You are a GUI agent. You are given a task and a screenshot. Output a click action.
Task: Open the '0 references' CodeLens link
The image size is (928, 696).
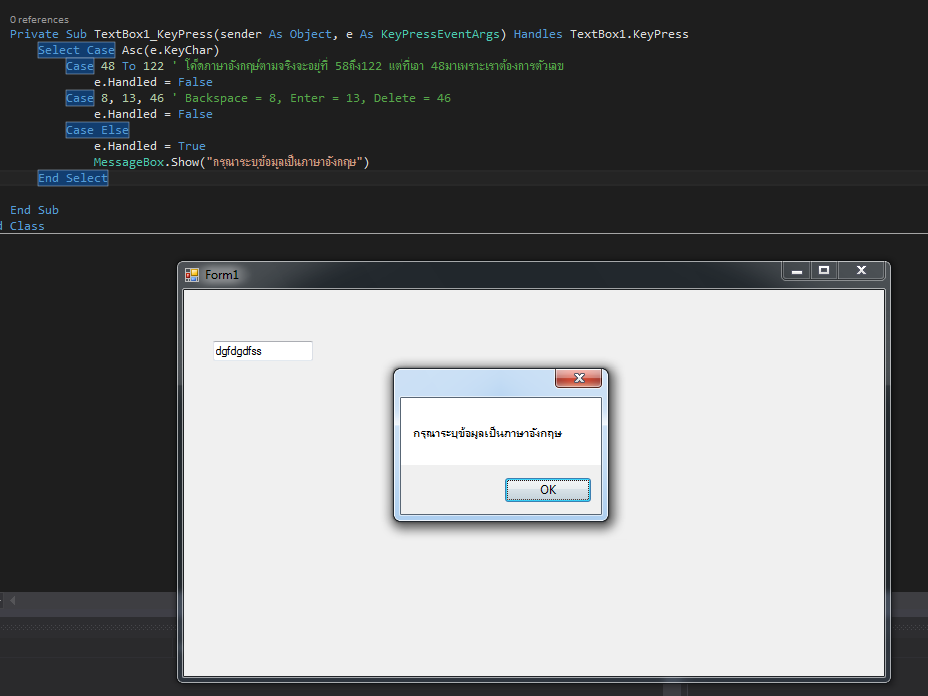39,19
